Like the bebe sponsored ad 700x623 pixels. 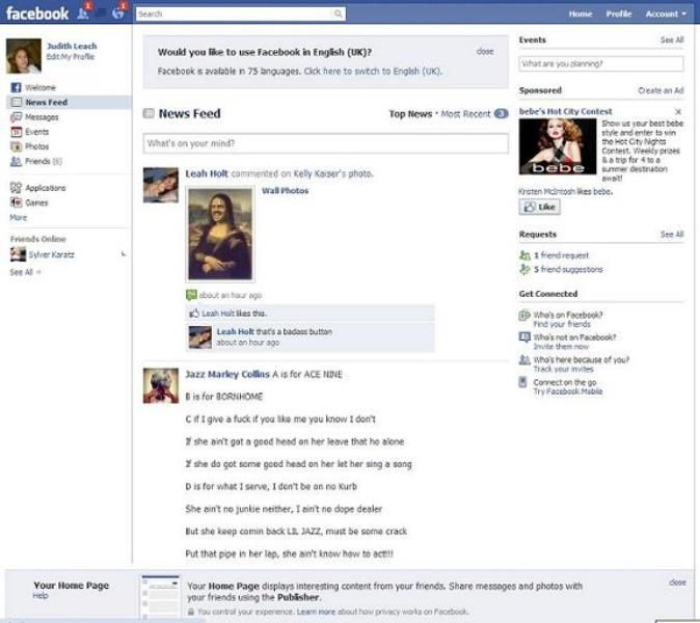pyautogui.click(x=540, y=207)
